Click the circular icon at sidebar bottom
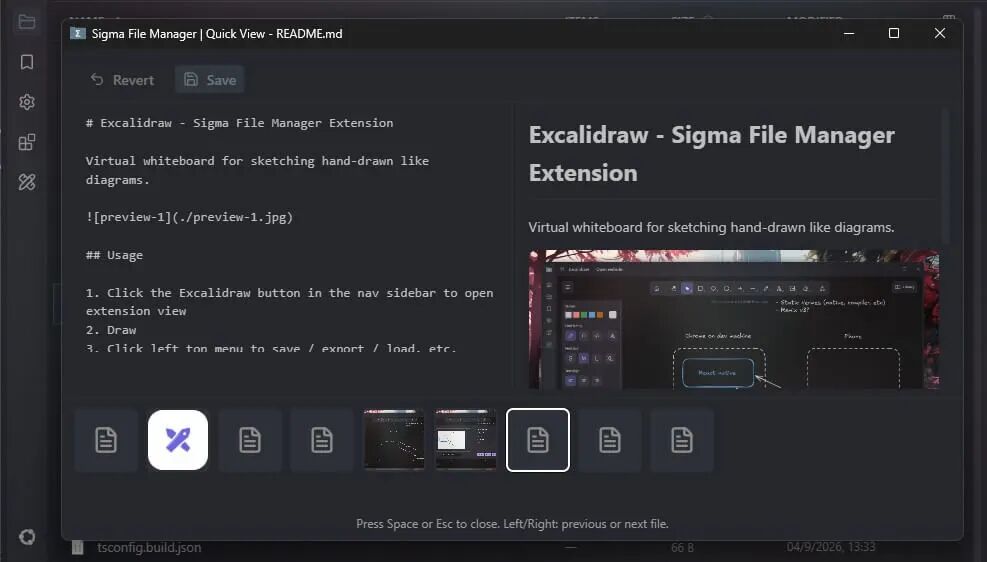987x562 pixels. 26,537
